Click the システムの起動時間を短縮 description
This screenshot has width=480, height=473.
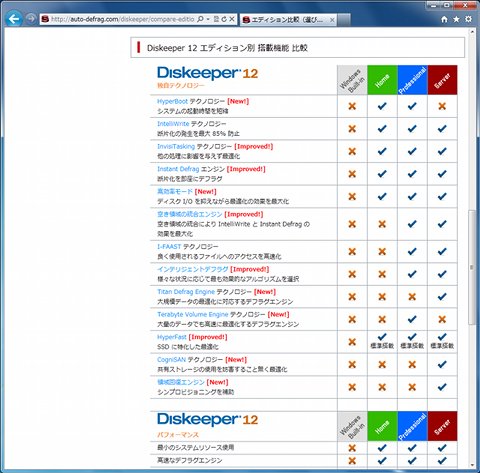coord(193,111)
